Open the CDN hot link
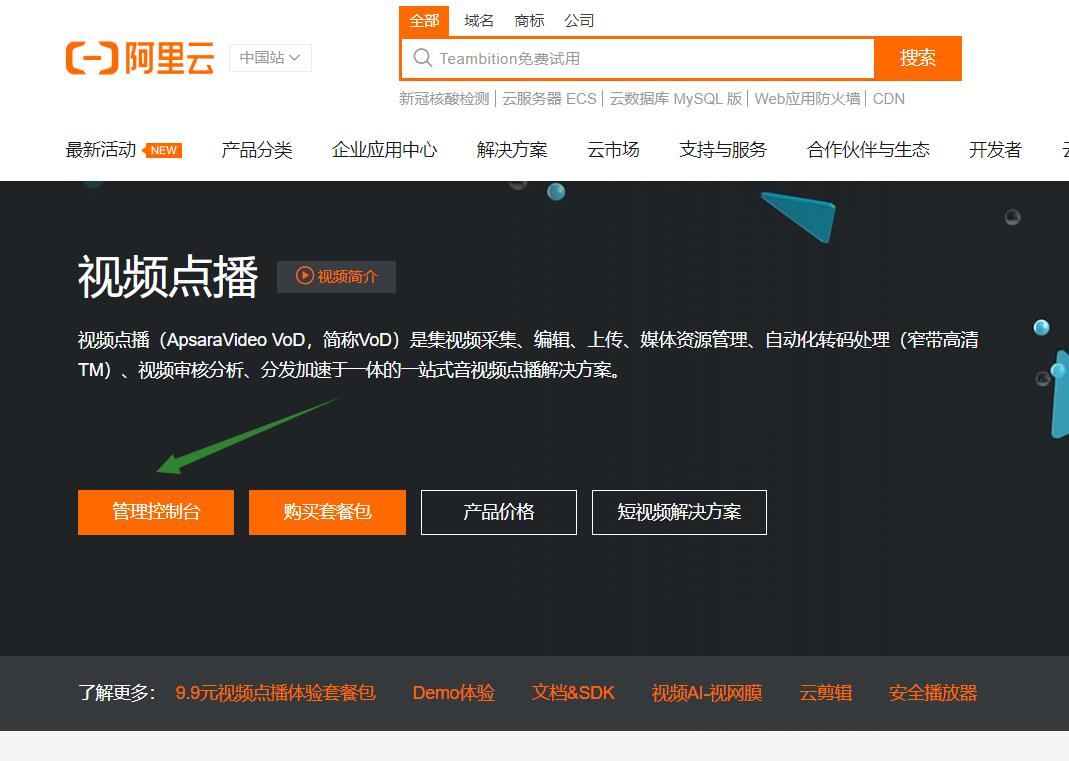Image resolution: width=1069 pixels, height=761 pixels. (889, 99)
